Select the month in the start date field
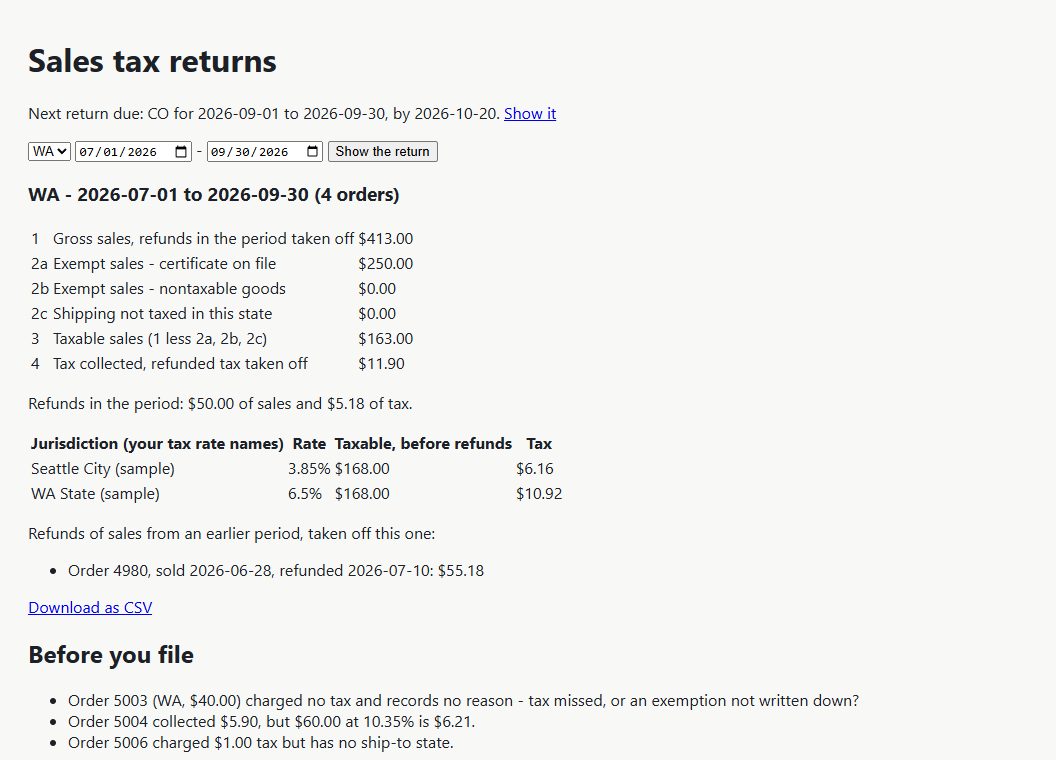This screenshot has height=760, width=1056. pyautogui.click(x=87, y=152)
